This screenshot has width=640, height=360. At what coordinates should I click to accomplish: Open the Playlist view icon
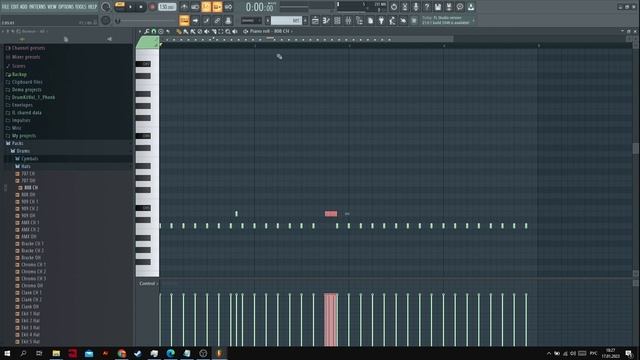[315, 20]
